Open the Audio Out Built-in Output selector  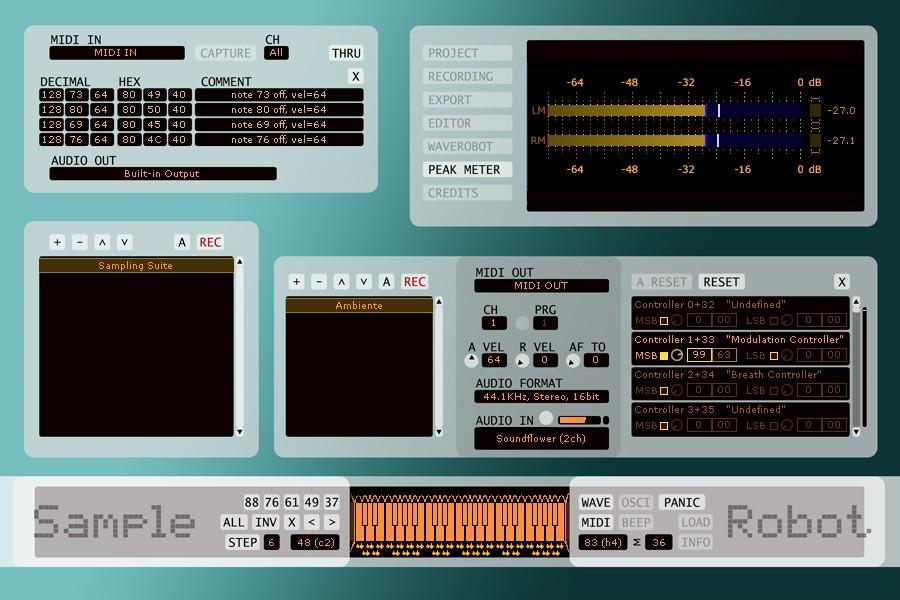162,174
